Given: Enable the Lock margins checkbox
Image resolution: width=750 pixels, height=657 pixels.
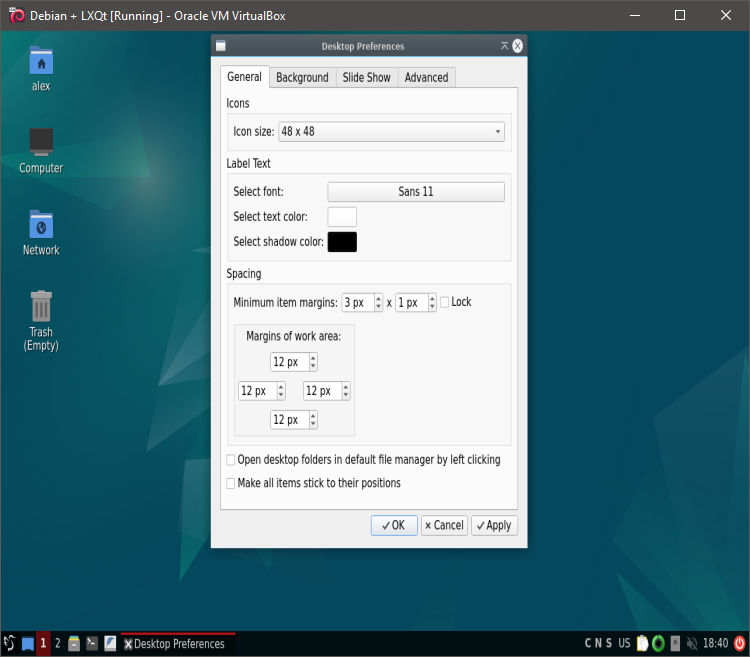Looking at the screenshot, I should click(445, 302).
